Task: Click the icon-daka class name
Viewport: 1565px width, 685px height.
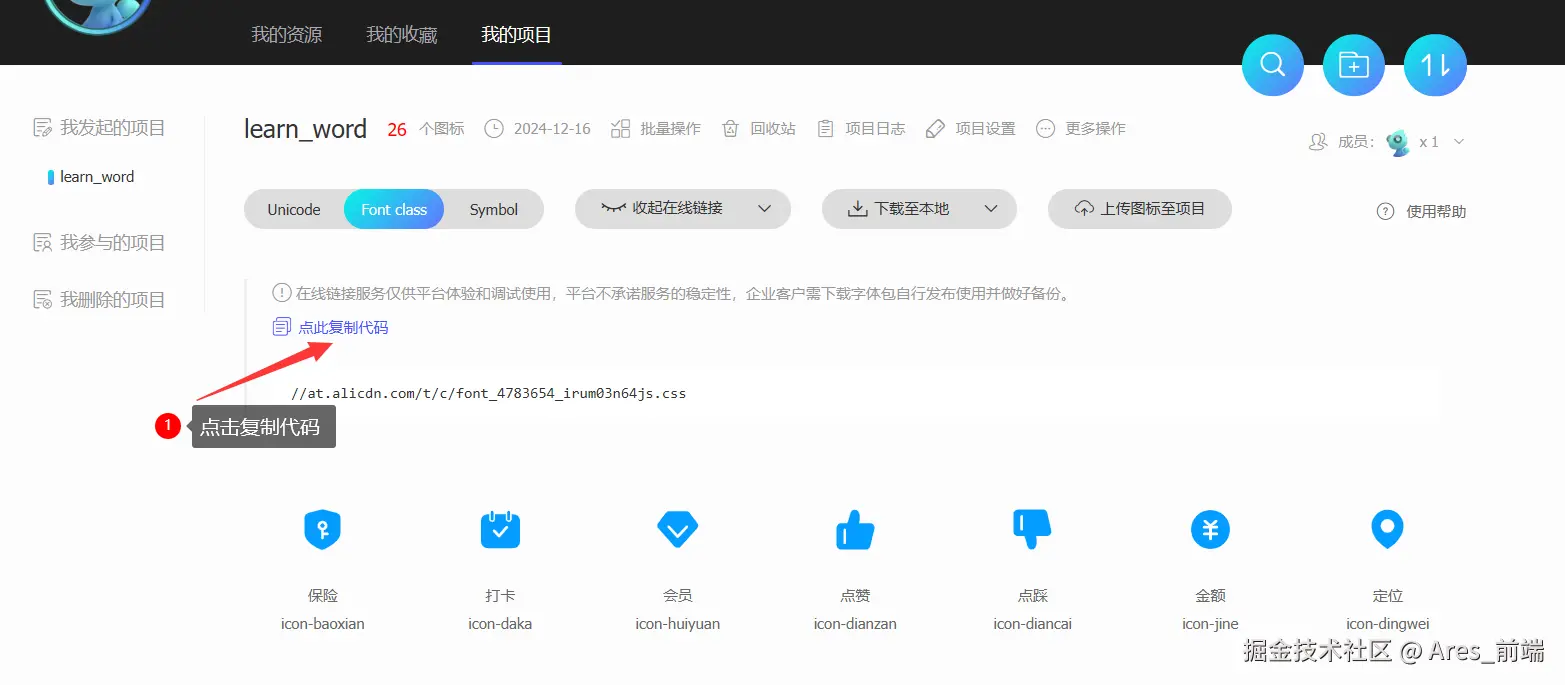Action: tap(500, 624)
